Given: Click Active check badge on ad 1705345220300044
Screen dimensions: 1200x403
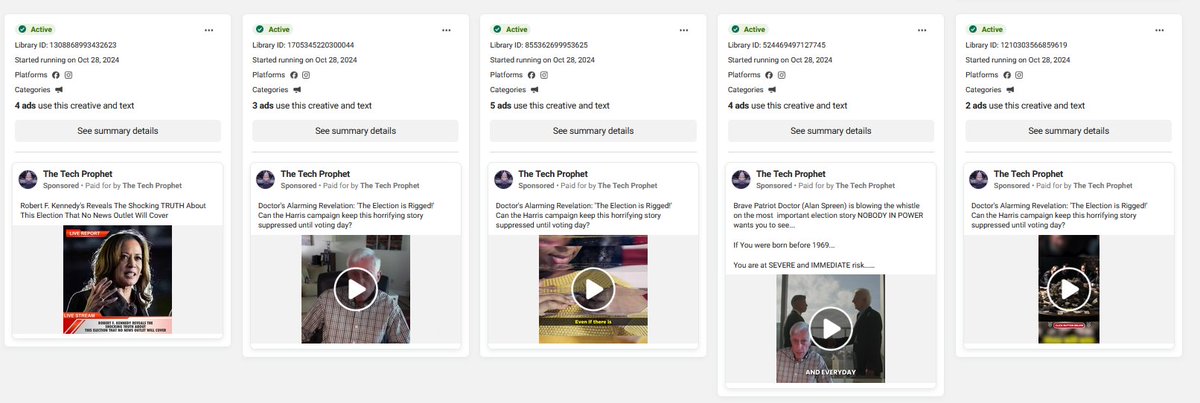Looking at the screenshot, I should click(273, 30).
